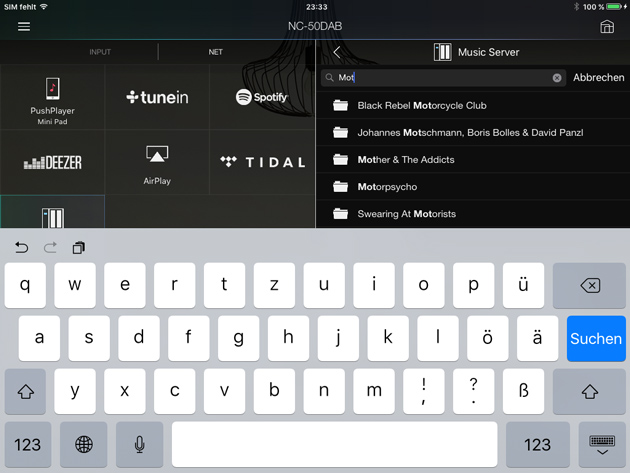Tap the ü key
This screenshot has height=473, width=630.
tap(523, 285)
